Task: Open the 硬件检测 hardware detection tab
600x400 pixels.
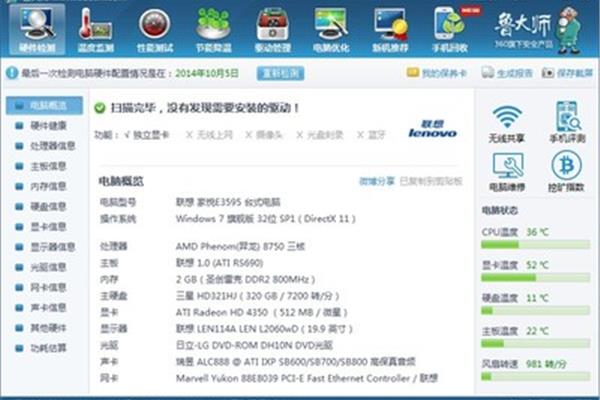Action: 37,30
